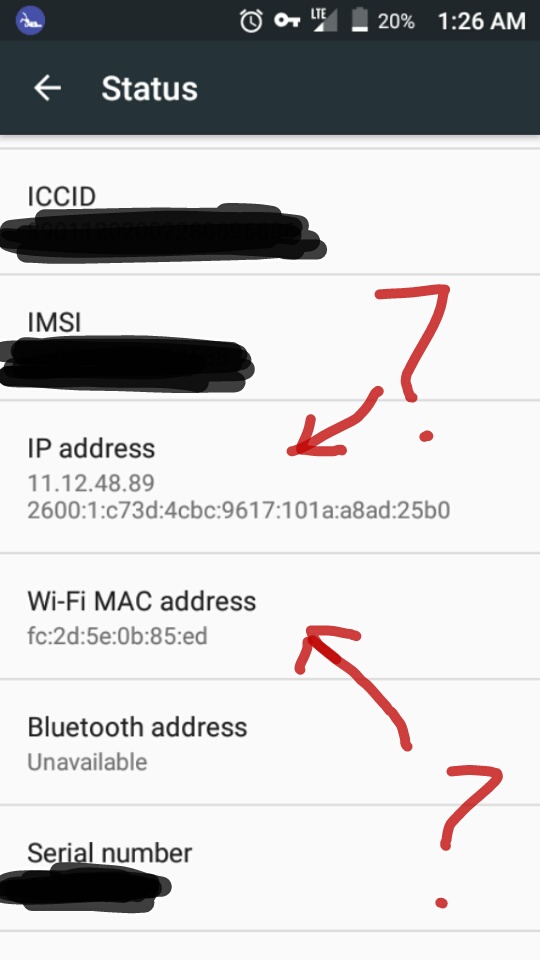This screenshot has height=960, width=540.
Task: Tap the redacted ICCID value
Action: tap(162, 234)
